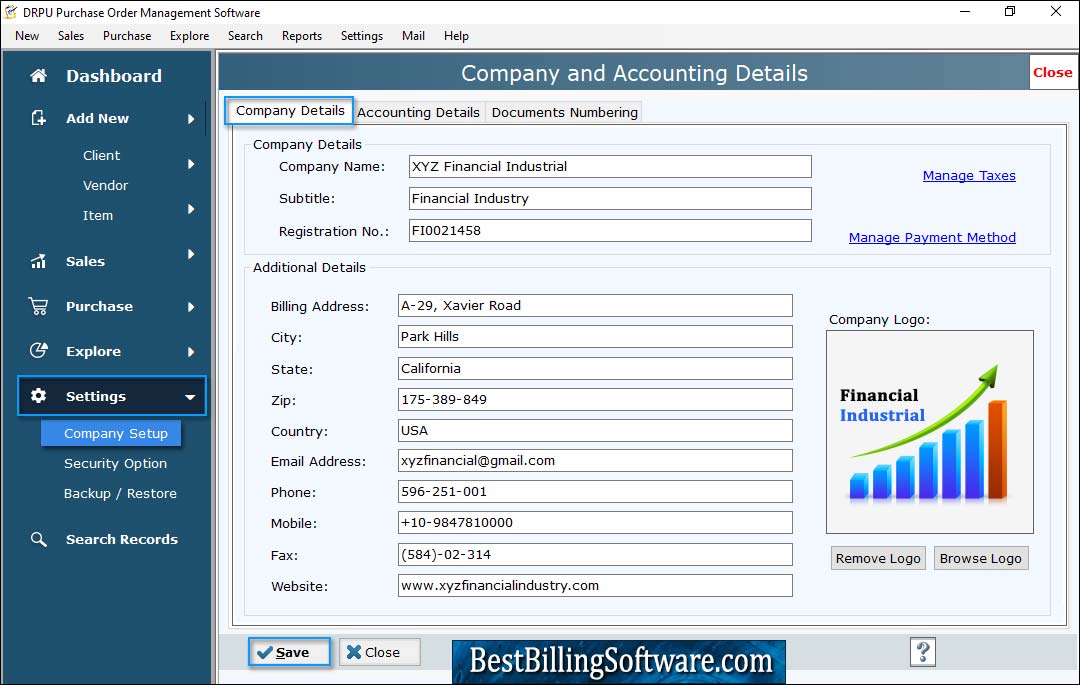Expand the Purchase sidebar arrow
This screenshot has height=685, width=1080.
pyautogui.click(x=191, y=307)
